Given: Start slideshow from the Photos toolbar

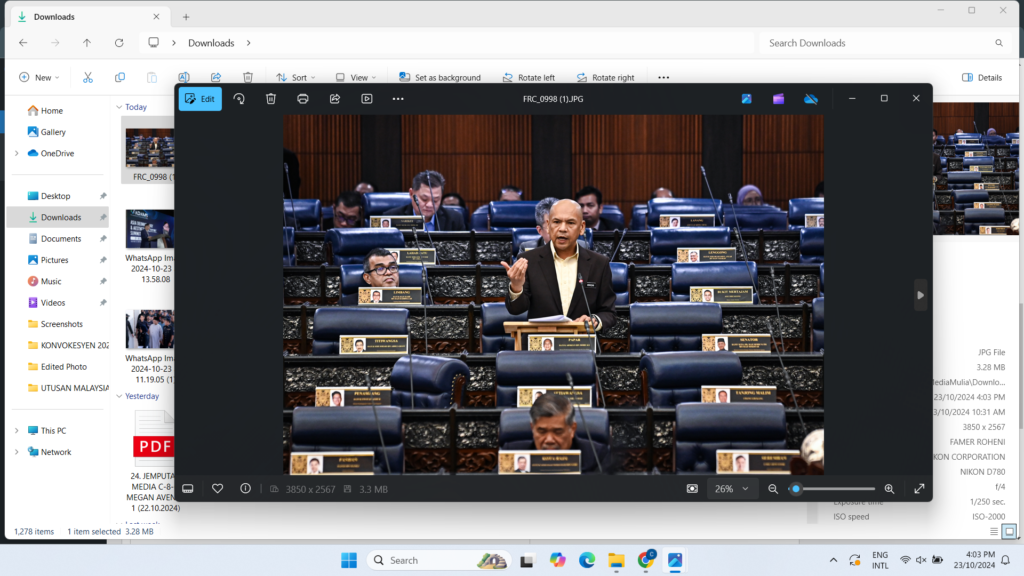Looking at the screenshot, I should (367, 99).
